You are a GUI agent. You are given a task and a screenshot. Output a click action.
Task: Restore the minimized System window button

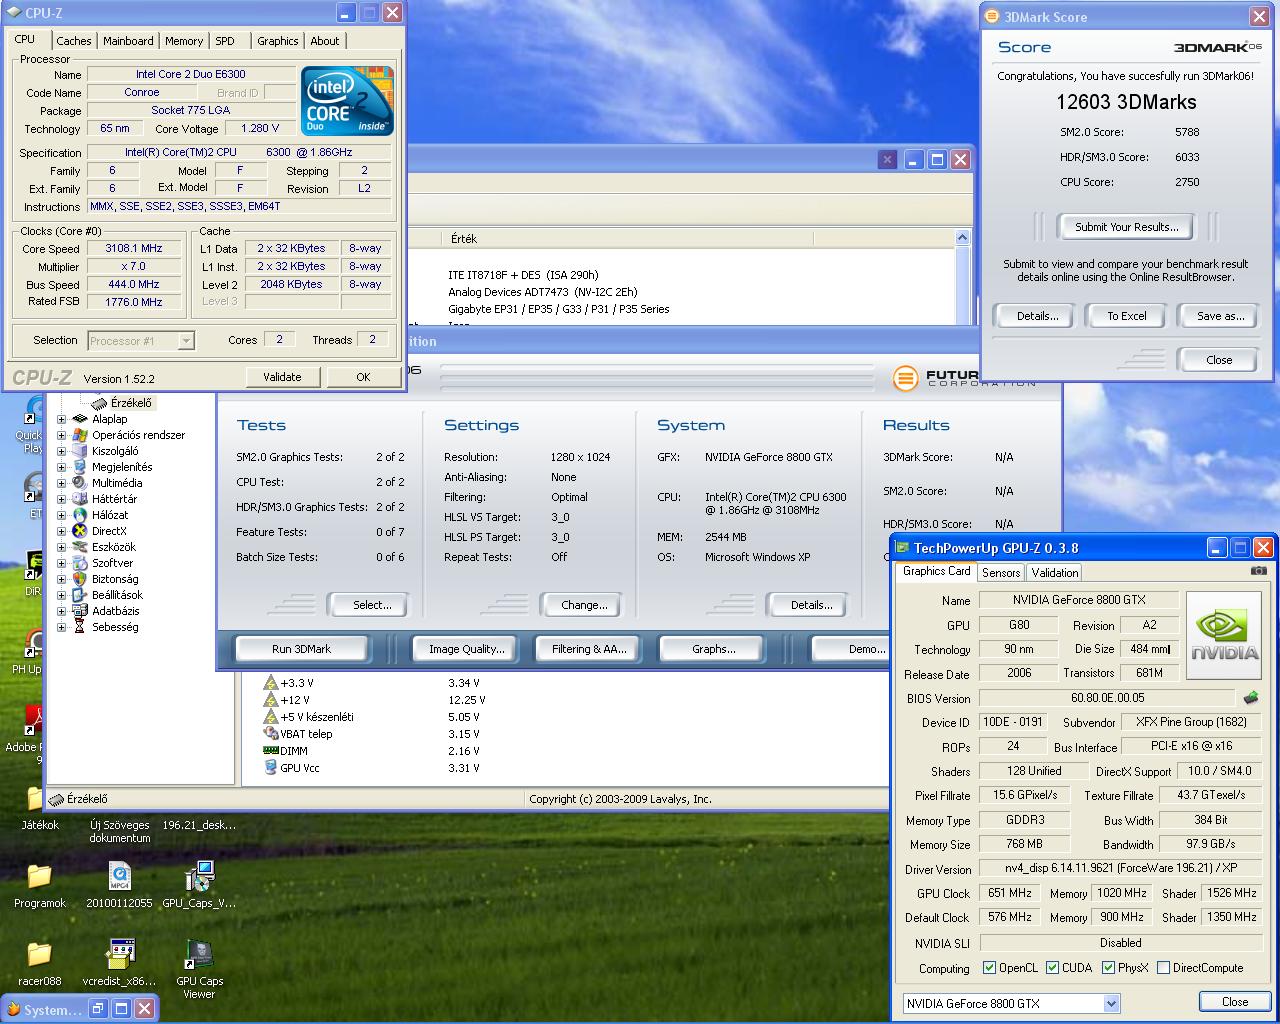pos(98,1009)
